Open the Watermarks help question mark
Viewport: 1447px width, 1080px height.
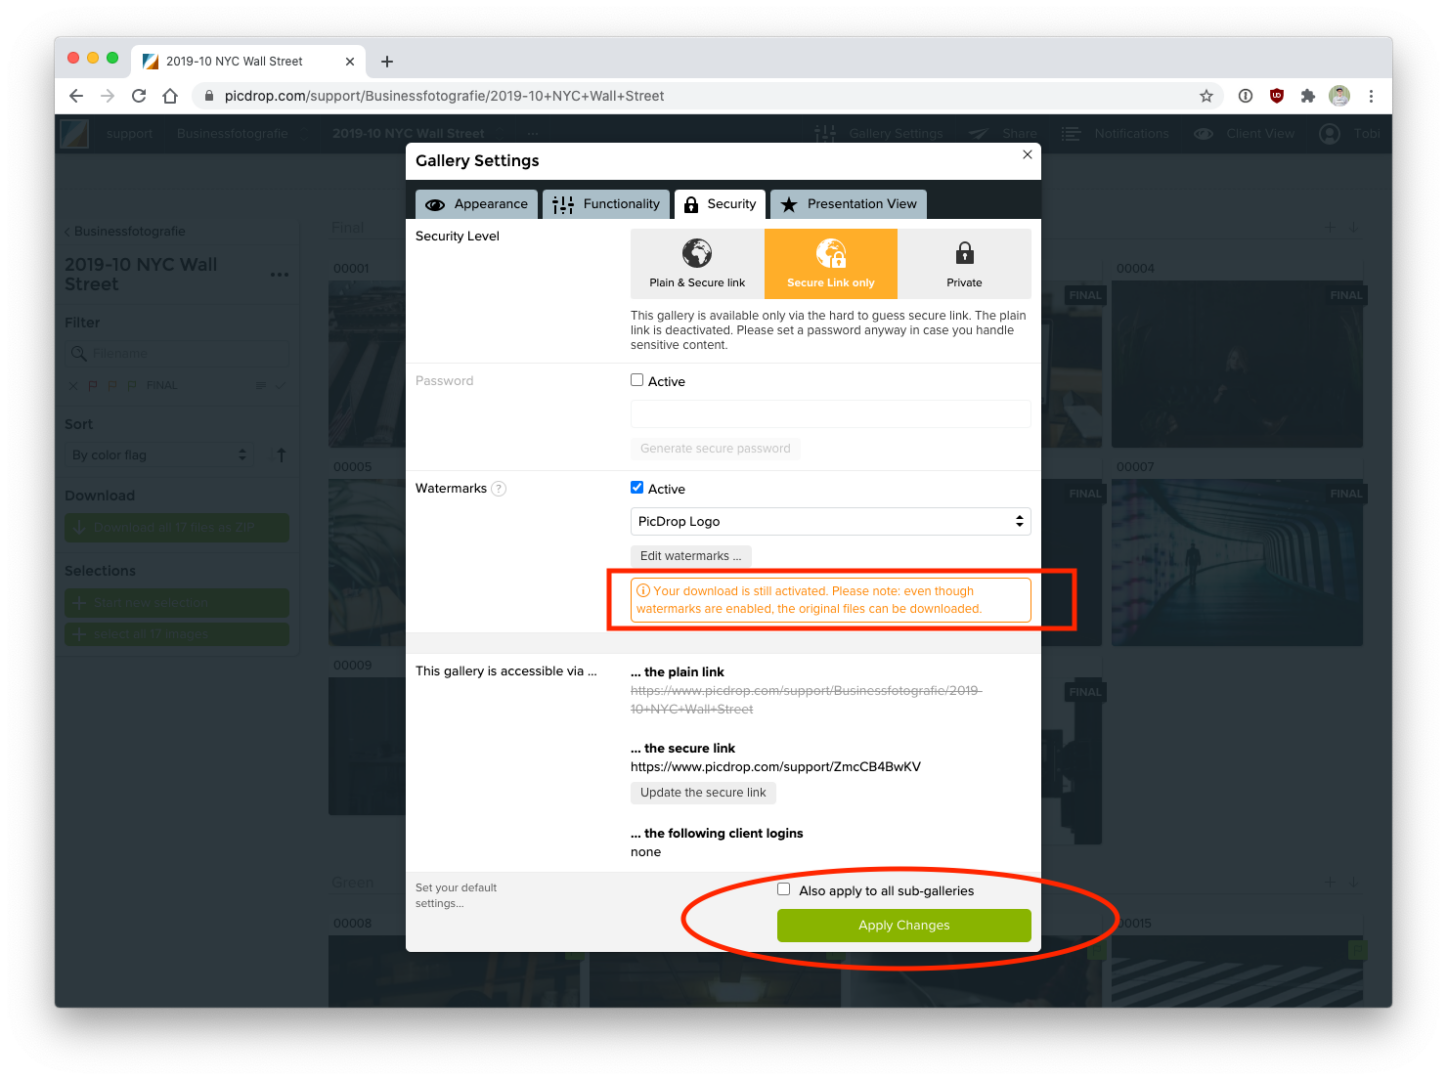tap(499, 489)
